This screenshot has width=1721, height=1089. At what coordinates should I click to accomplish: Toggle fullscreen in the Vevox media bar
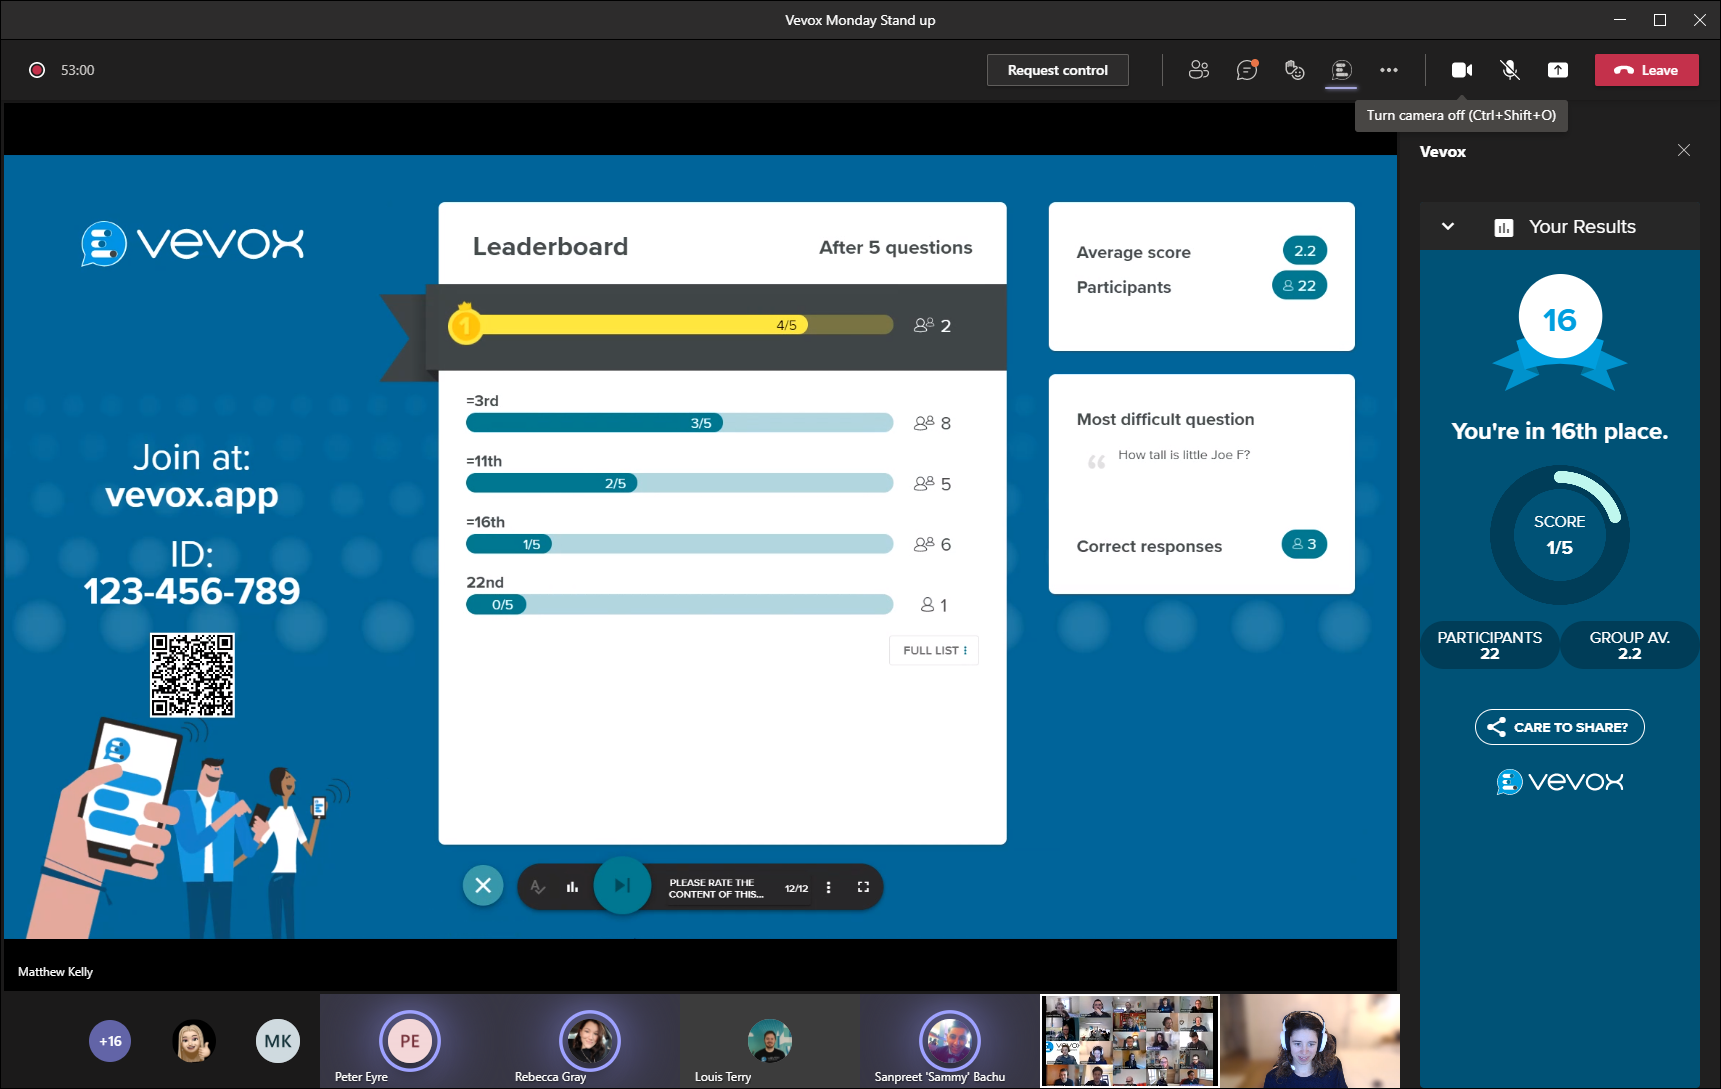coord(863,886)
